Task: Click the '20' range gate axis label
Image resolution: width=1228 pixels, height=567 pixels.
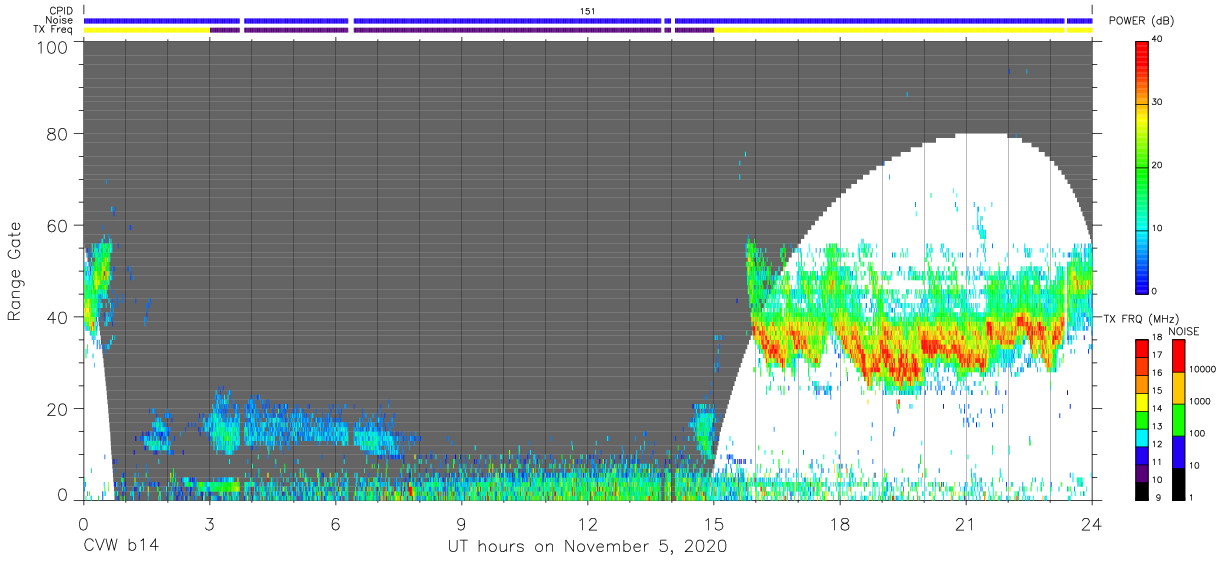Action: click(58, 409)
